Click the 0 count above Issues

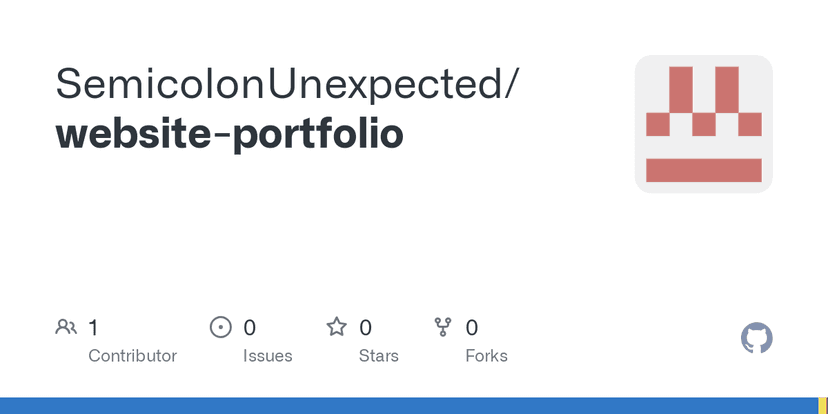coord(250,327)
